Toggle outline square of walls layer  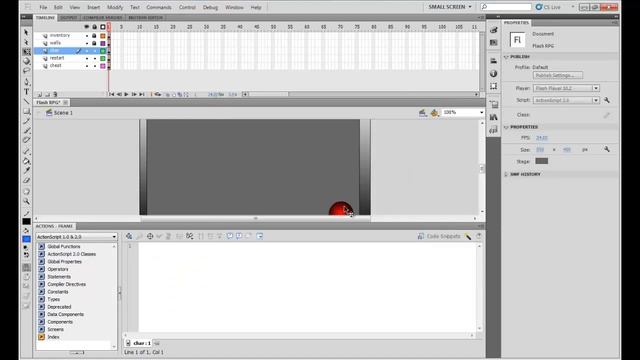(x=103, y=43)
